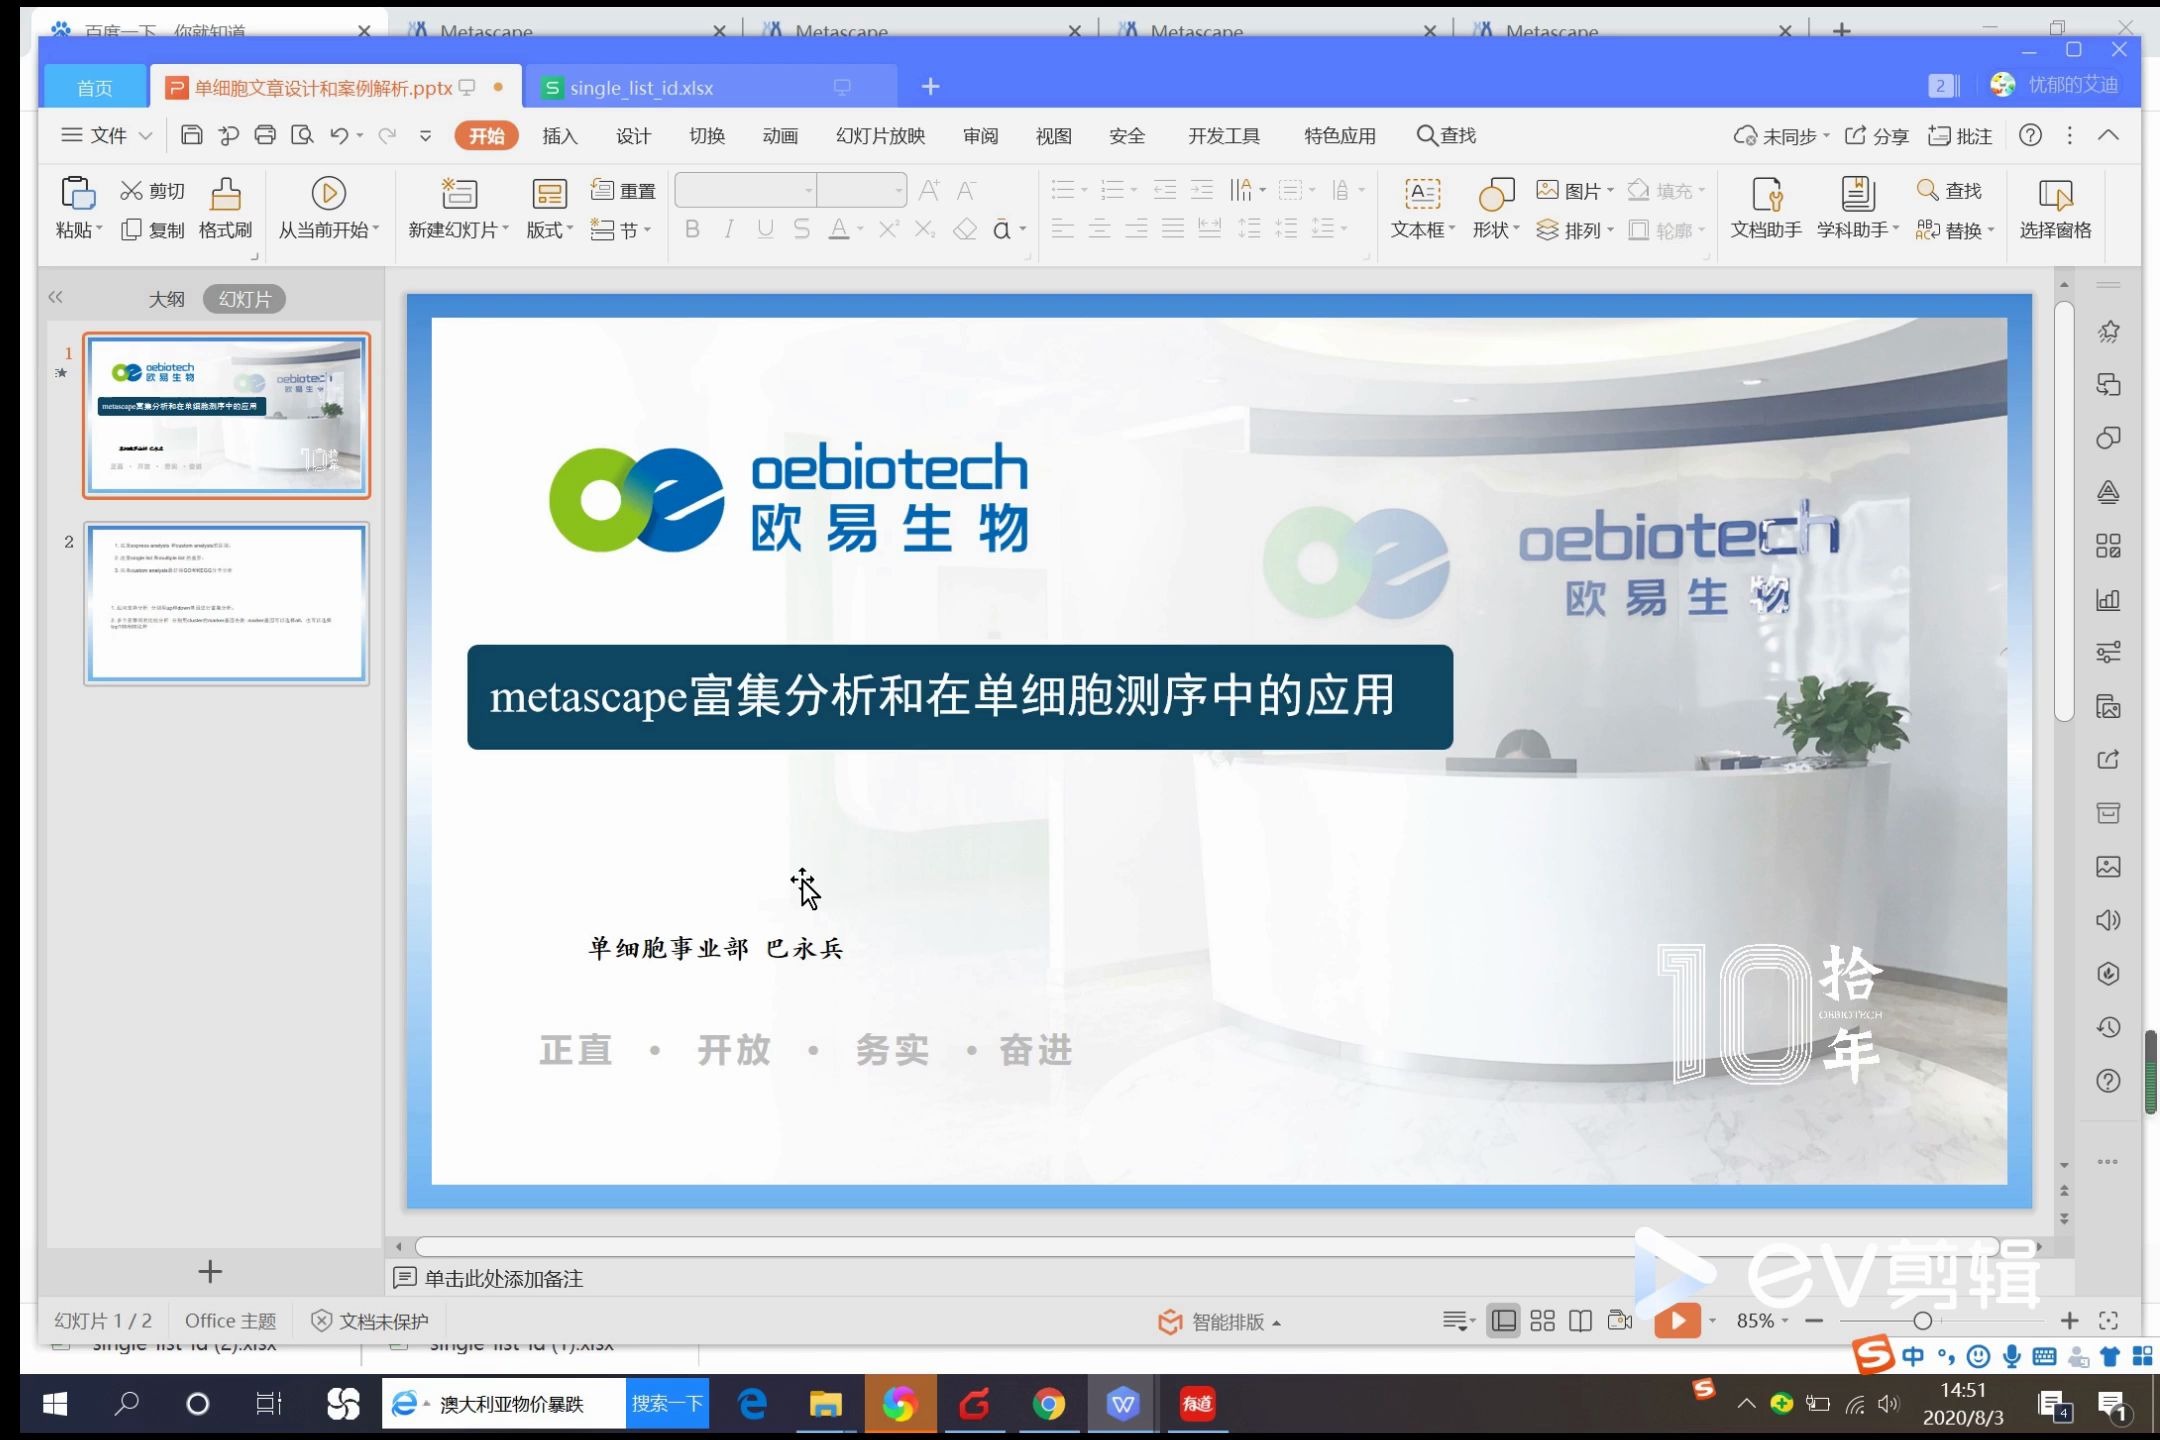
Task: Click Cut (剪切) scissors tool
Action: point(152,190)
